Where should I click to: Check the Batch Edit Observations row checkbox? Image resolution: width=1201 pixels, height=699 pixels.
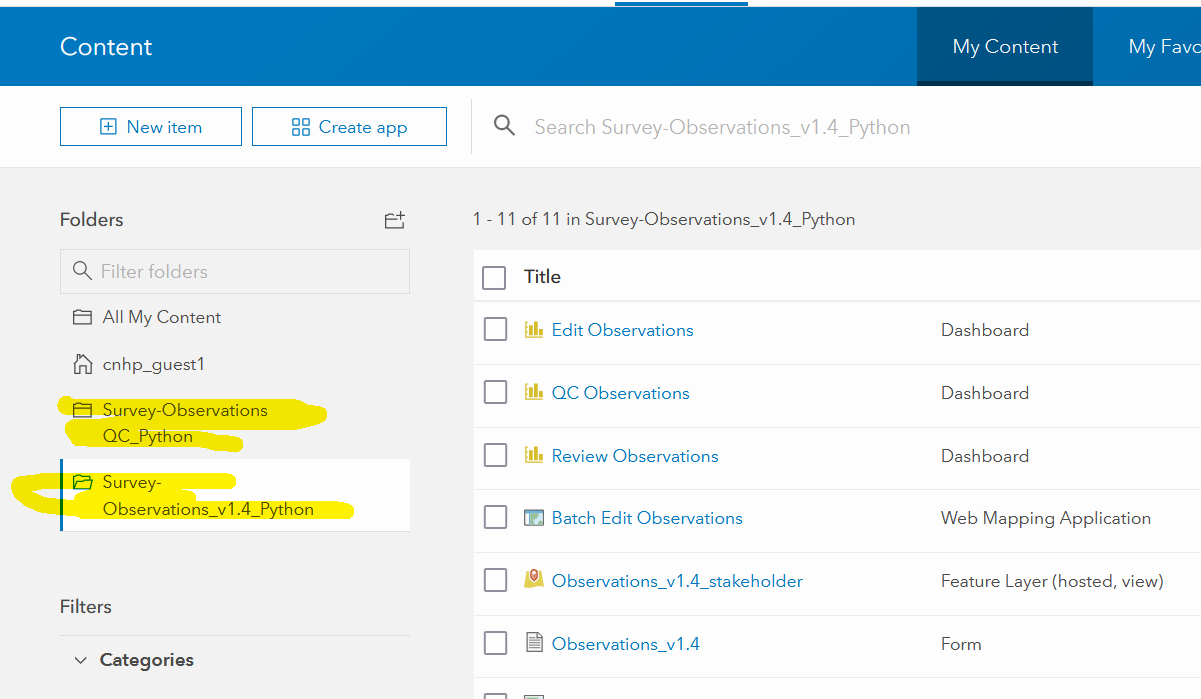[495, 518]
